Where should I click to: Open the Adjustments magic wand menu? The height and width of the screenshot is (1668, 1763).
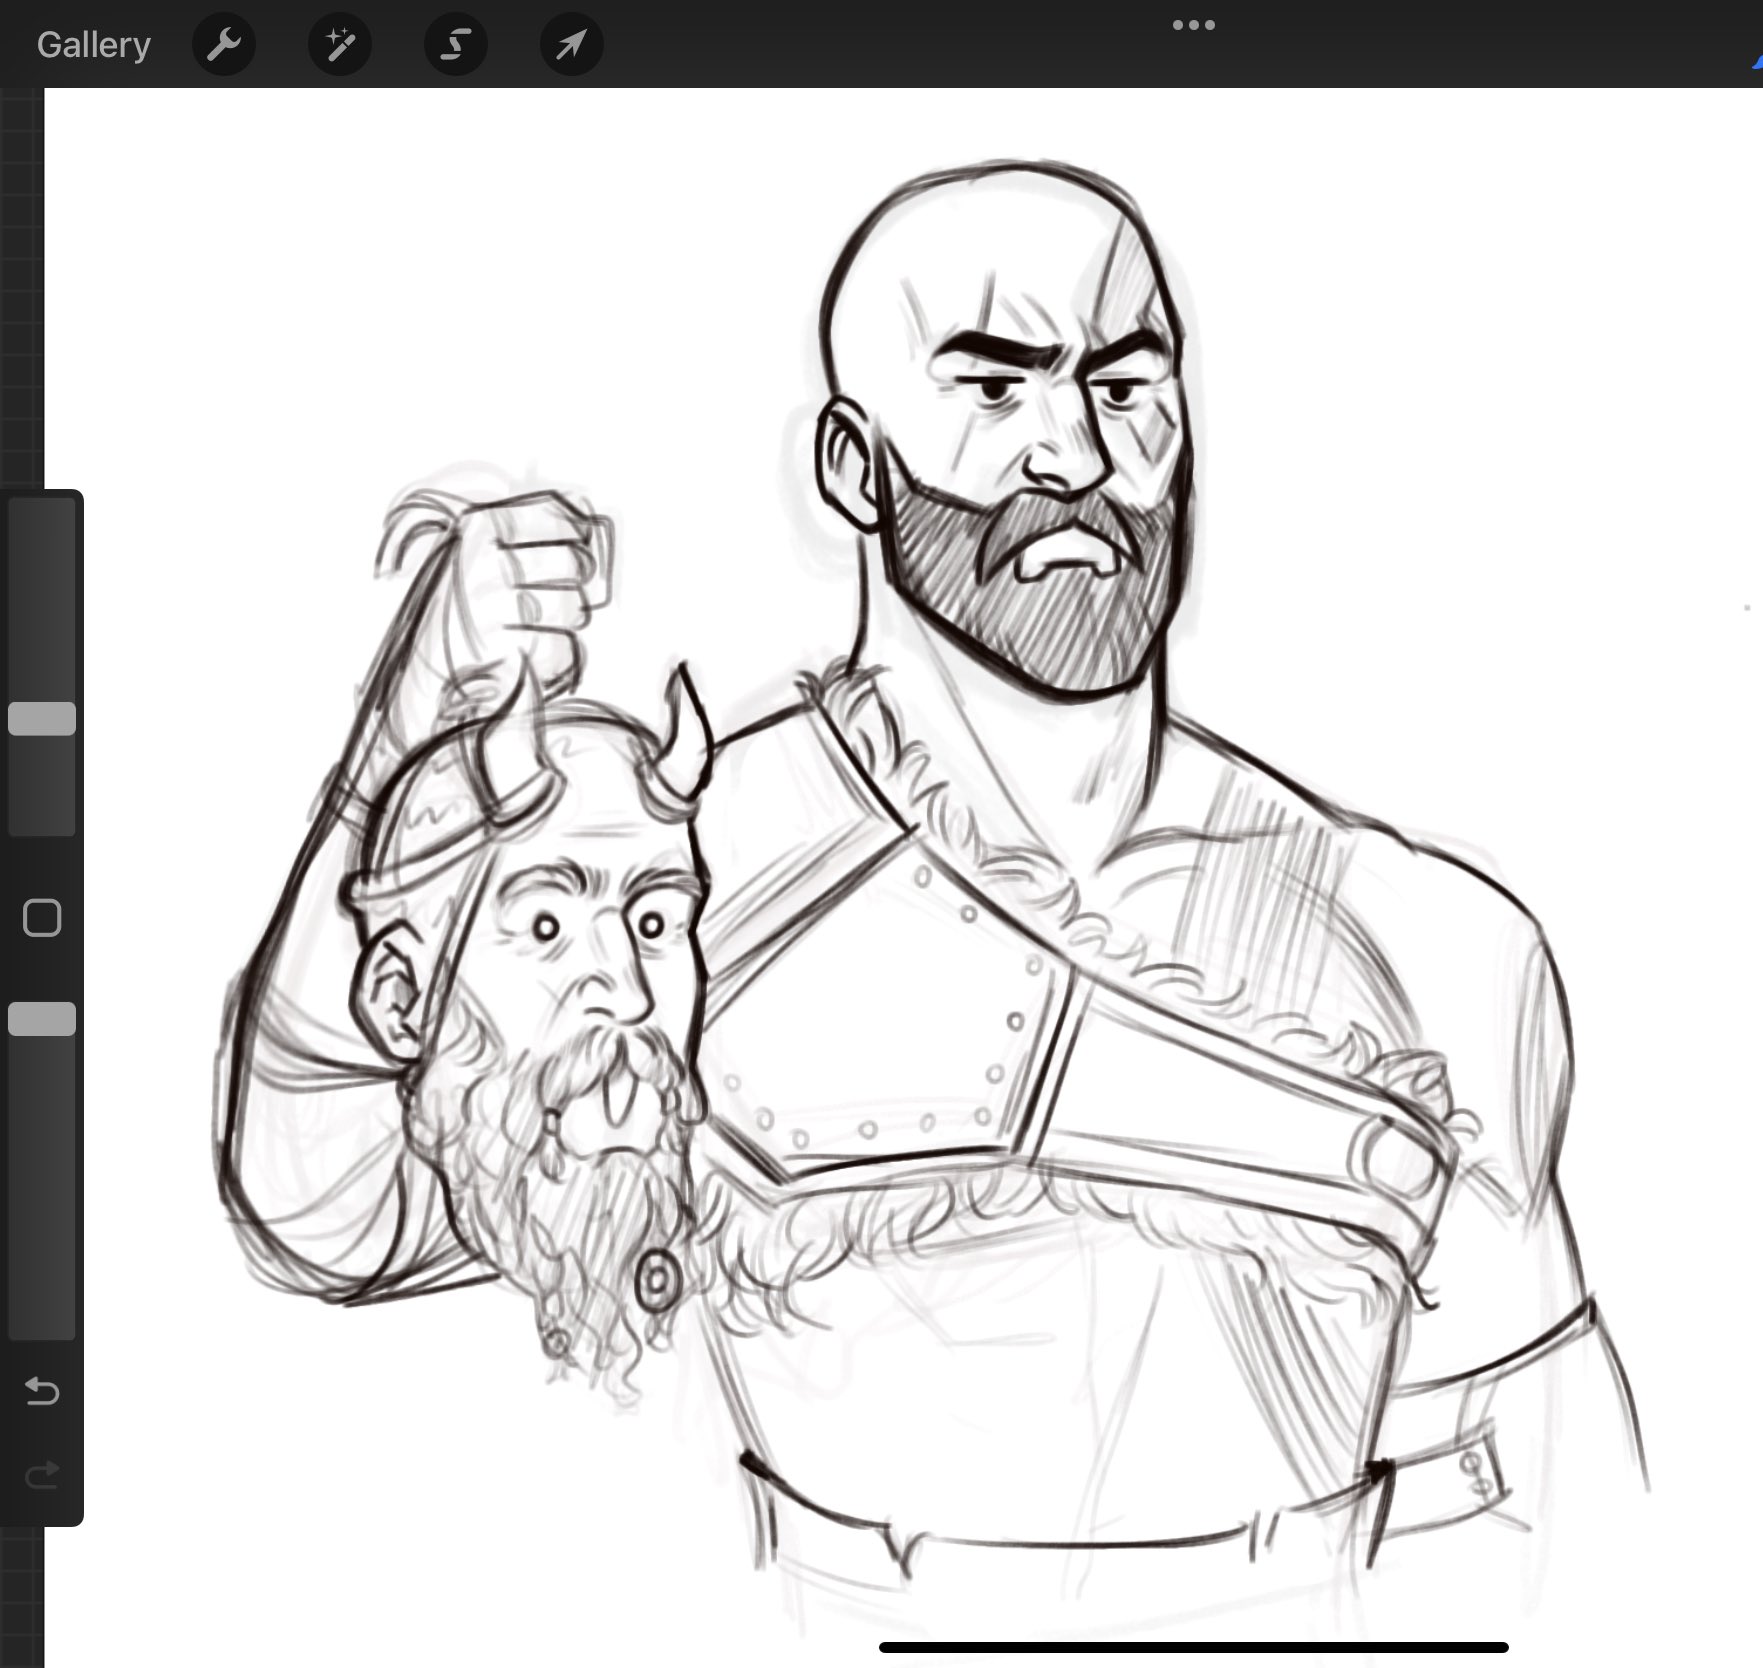pos(340,44)
